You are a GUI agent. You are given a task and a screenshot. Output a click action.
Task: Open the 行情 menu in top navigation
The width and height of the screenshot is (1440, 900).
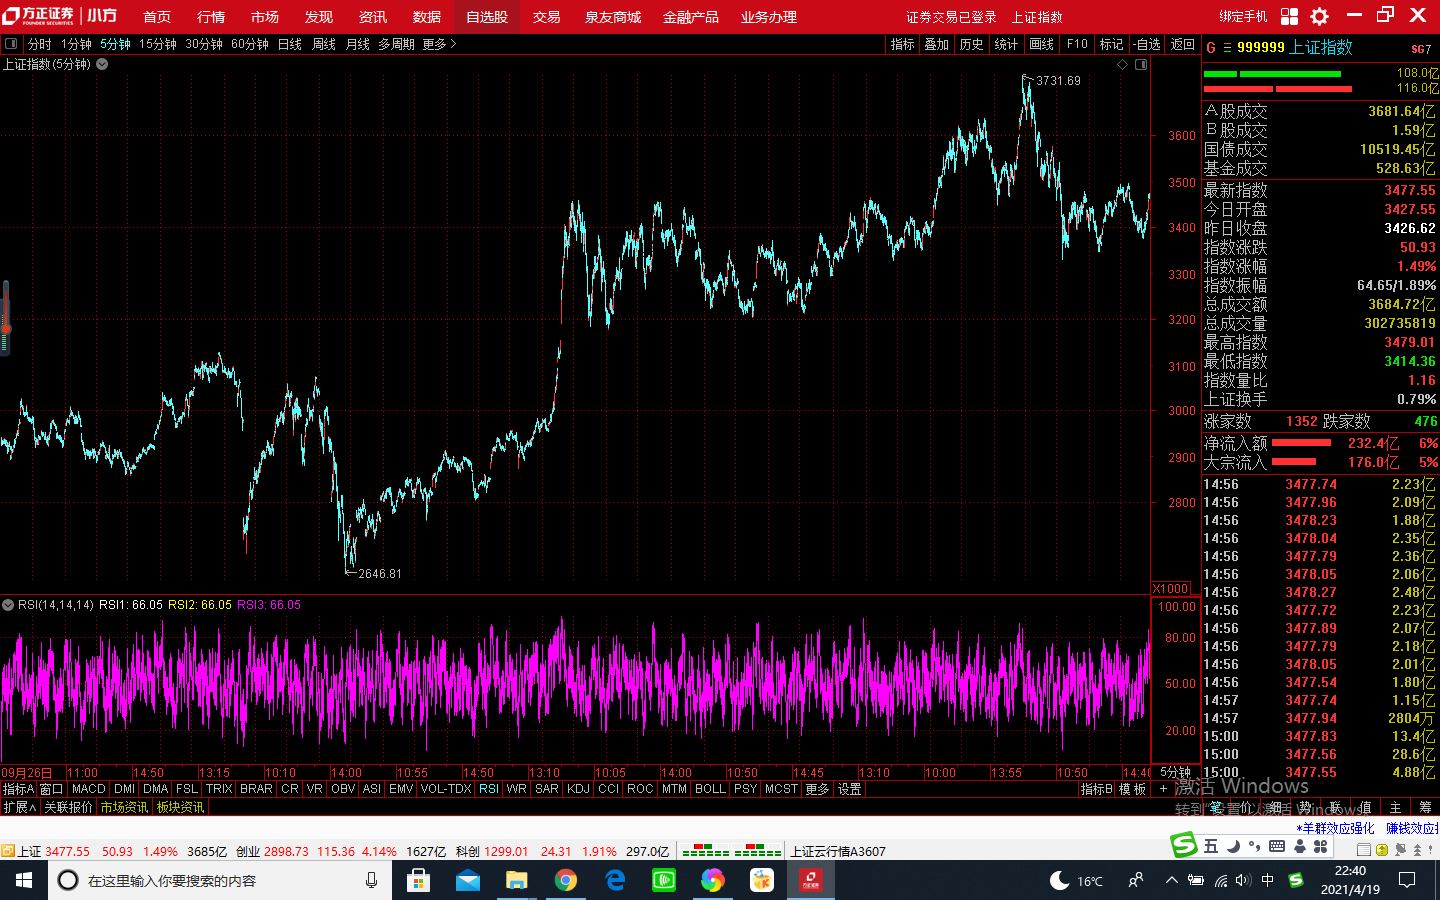(211, 17)
